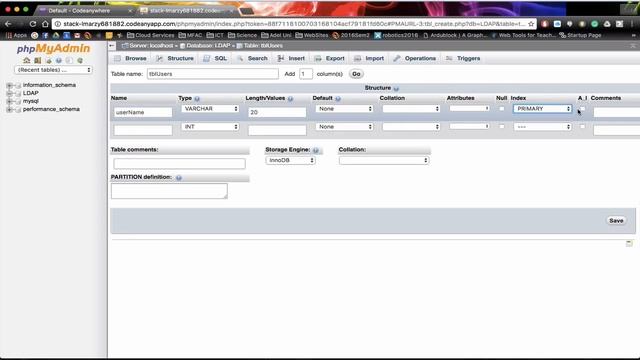Click the Length/Values field containing 20
Image resolution: width=640 pixels, height=360 pixels.
pos(277,112)
